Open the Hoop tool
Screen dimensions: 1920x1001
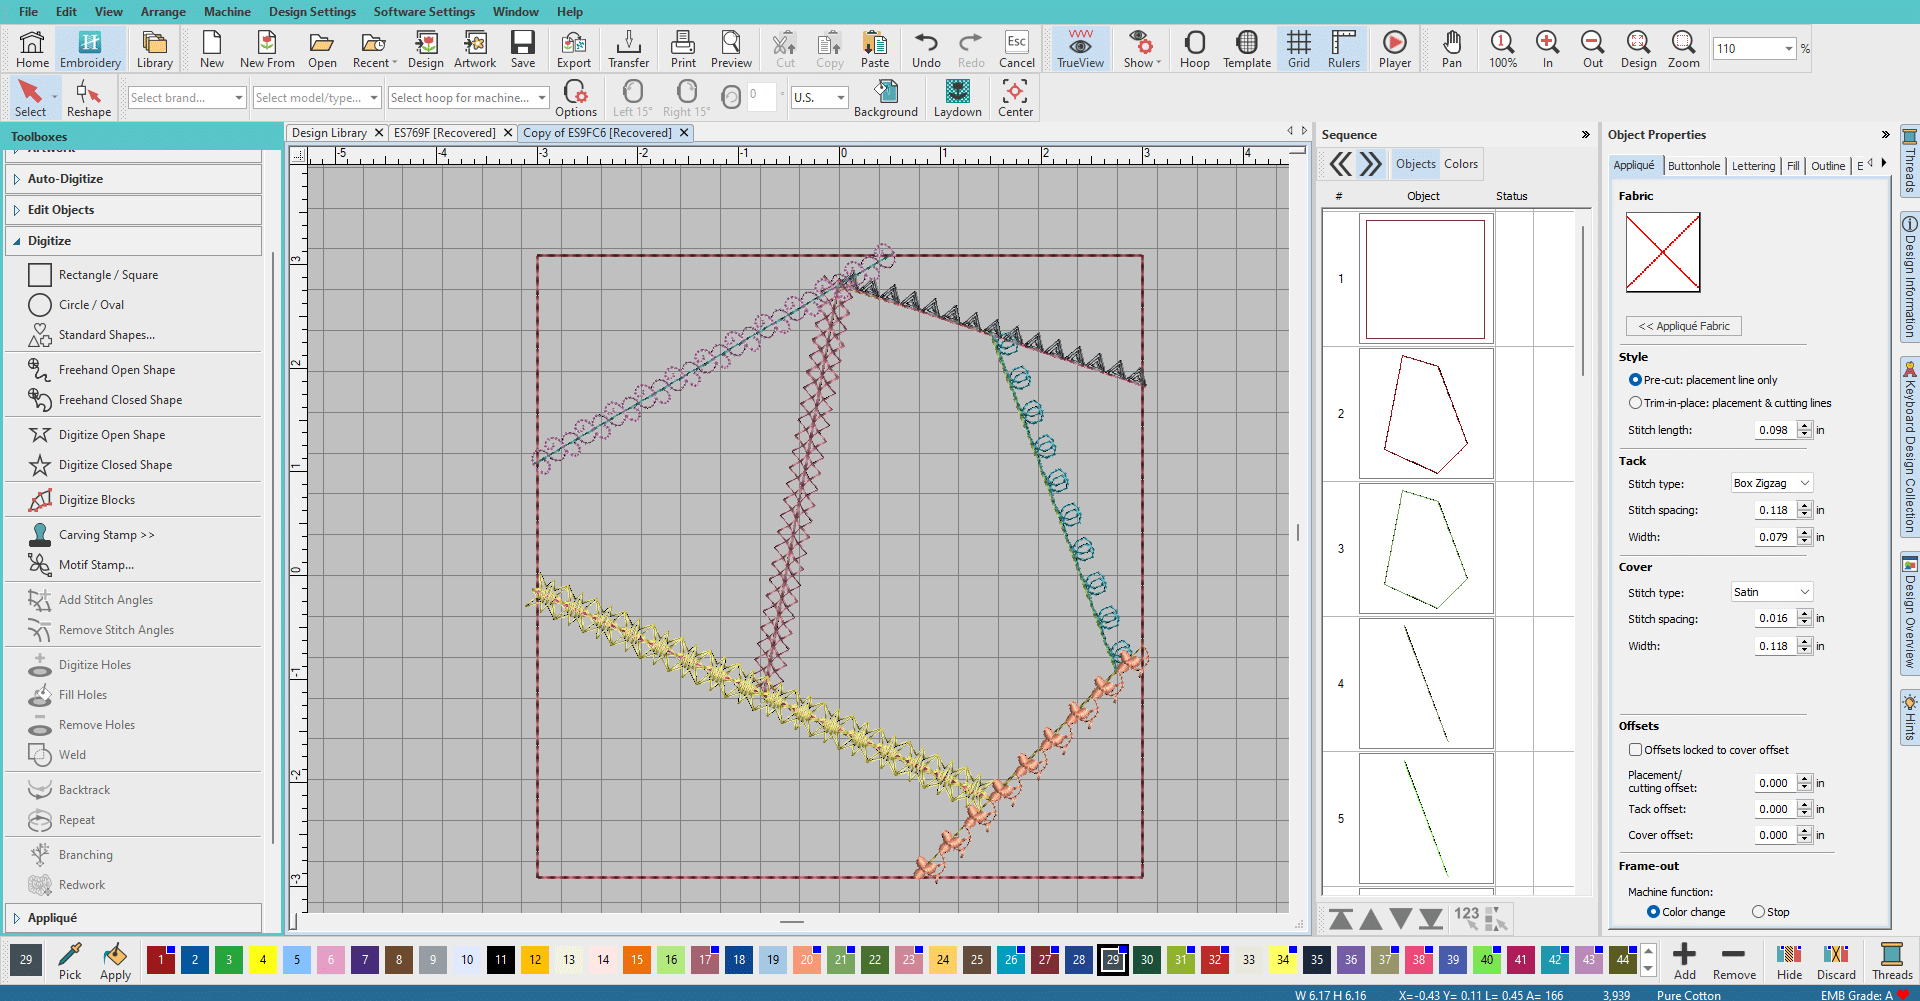pyautogui.click(x=1194, y=49)
